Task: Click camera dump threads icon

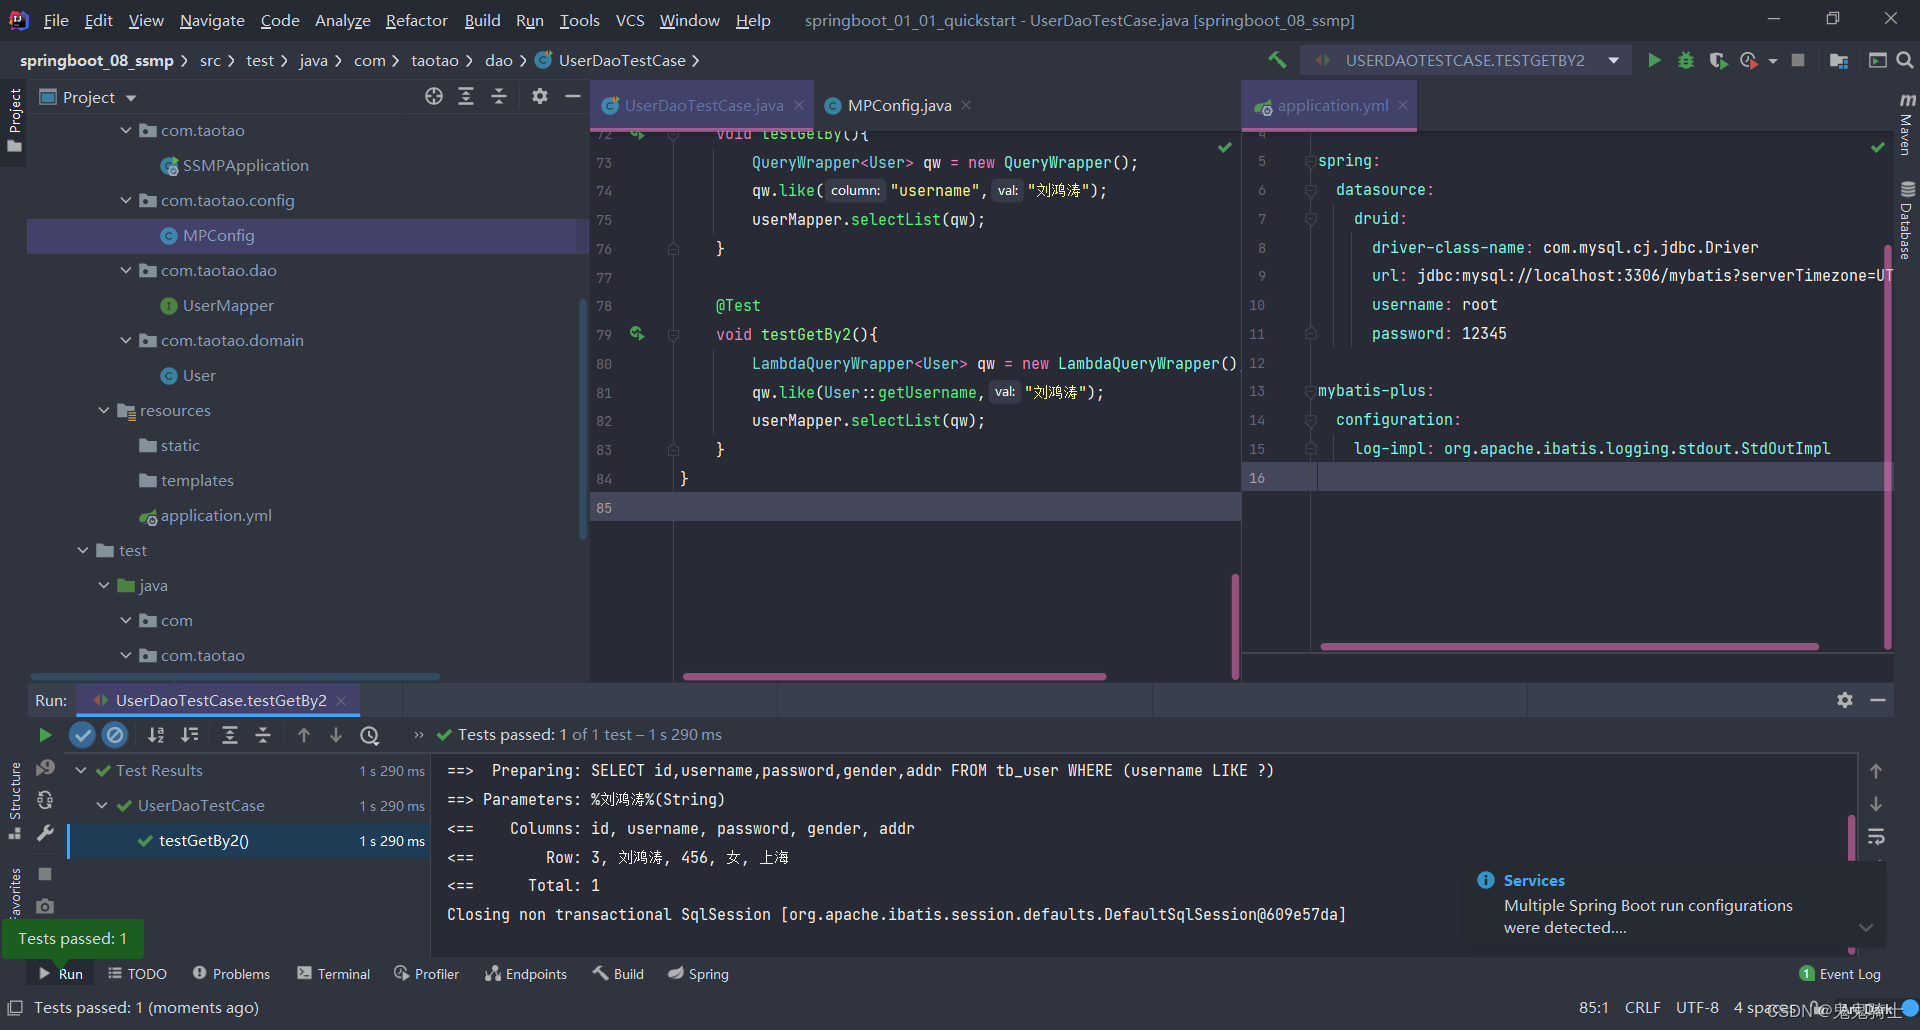Action: click(45, 906)
